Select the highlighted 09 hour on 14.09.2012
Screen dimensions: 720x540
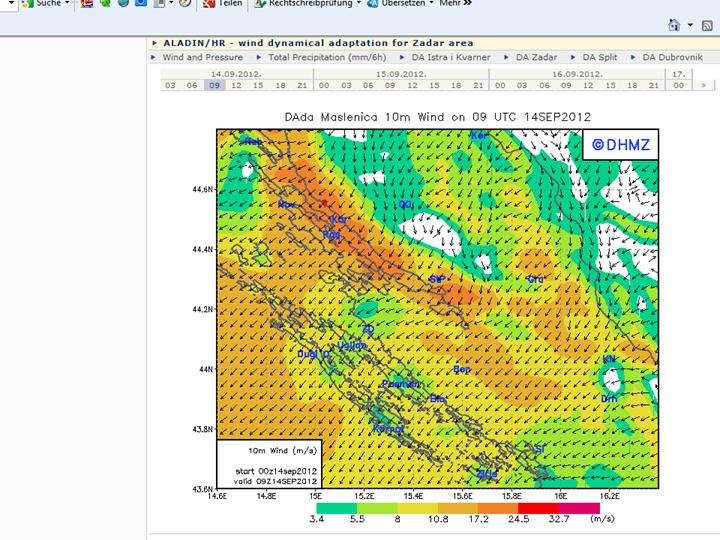[x=213, y=86]
